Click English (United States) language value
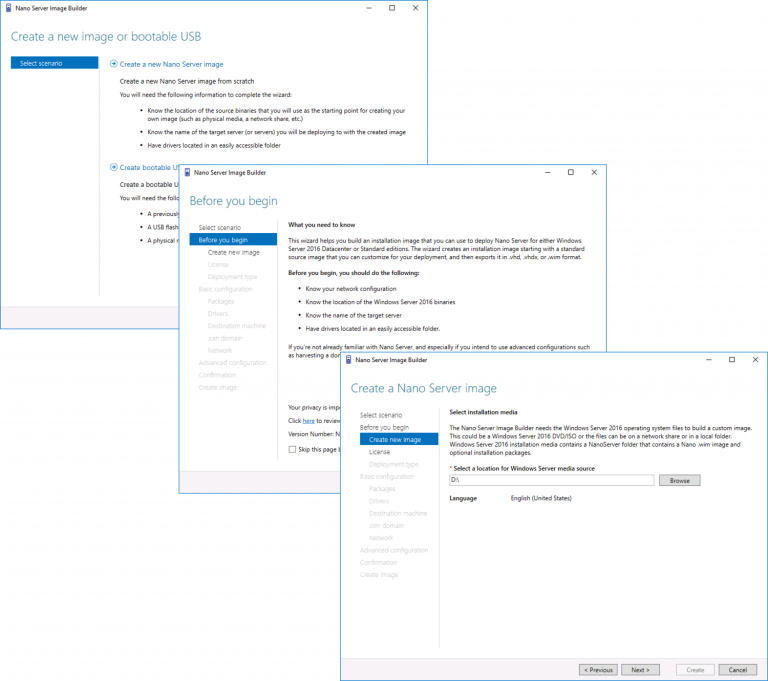Viewport: 768px width, 681px height. click(541, 498)
